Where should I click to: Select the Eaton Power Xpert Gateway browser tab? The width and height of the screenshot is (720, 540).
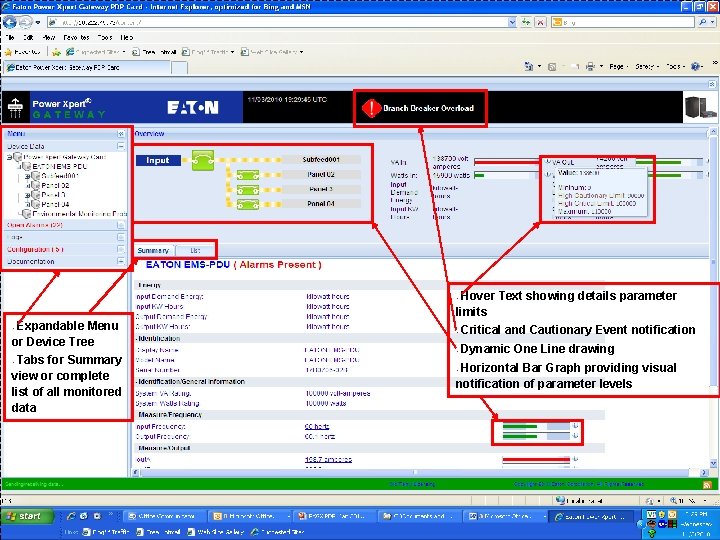pyautogui.click(x=87, y=68)
